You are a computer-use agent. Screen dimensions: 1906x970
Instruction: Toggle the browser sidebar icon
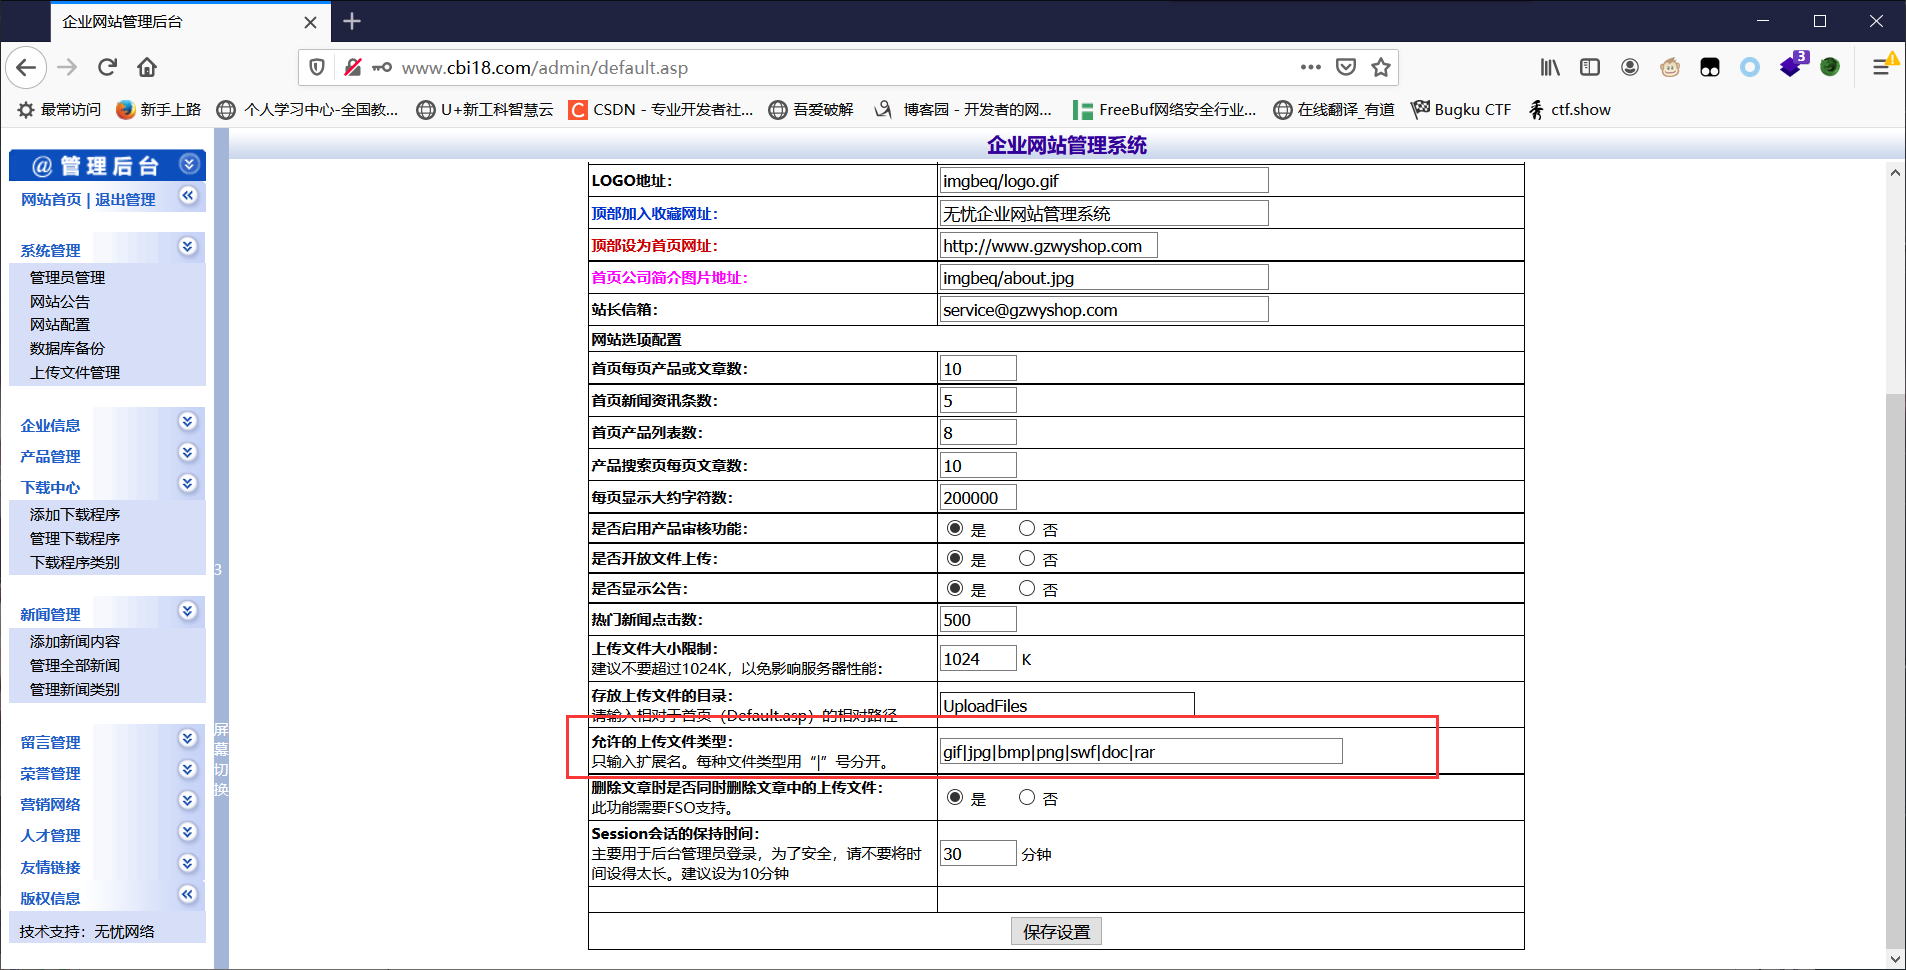(x=1590, y=67)
